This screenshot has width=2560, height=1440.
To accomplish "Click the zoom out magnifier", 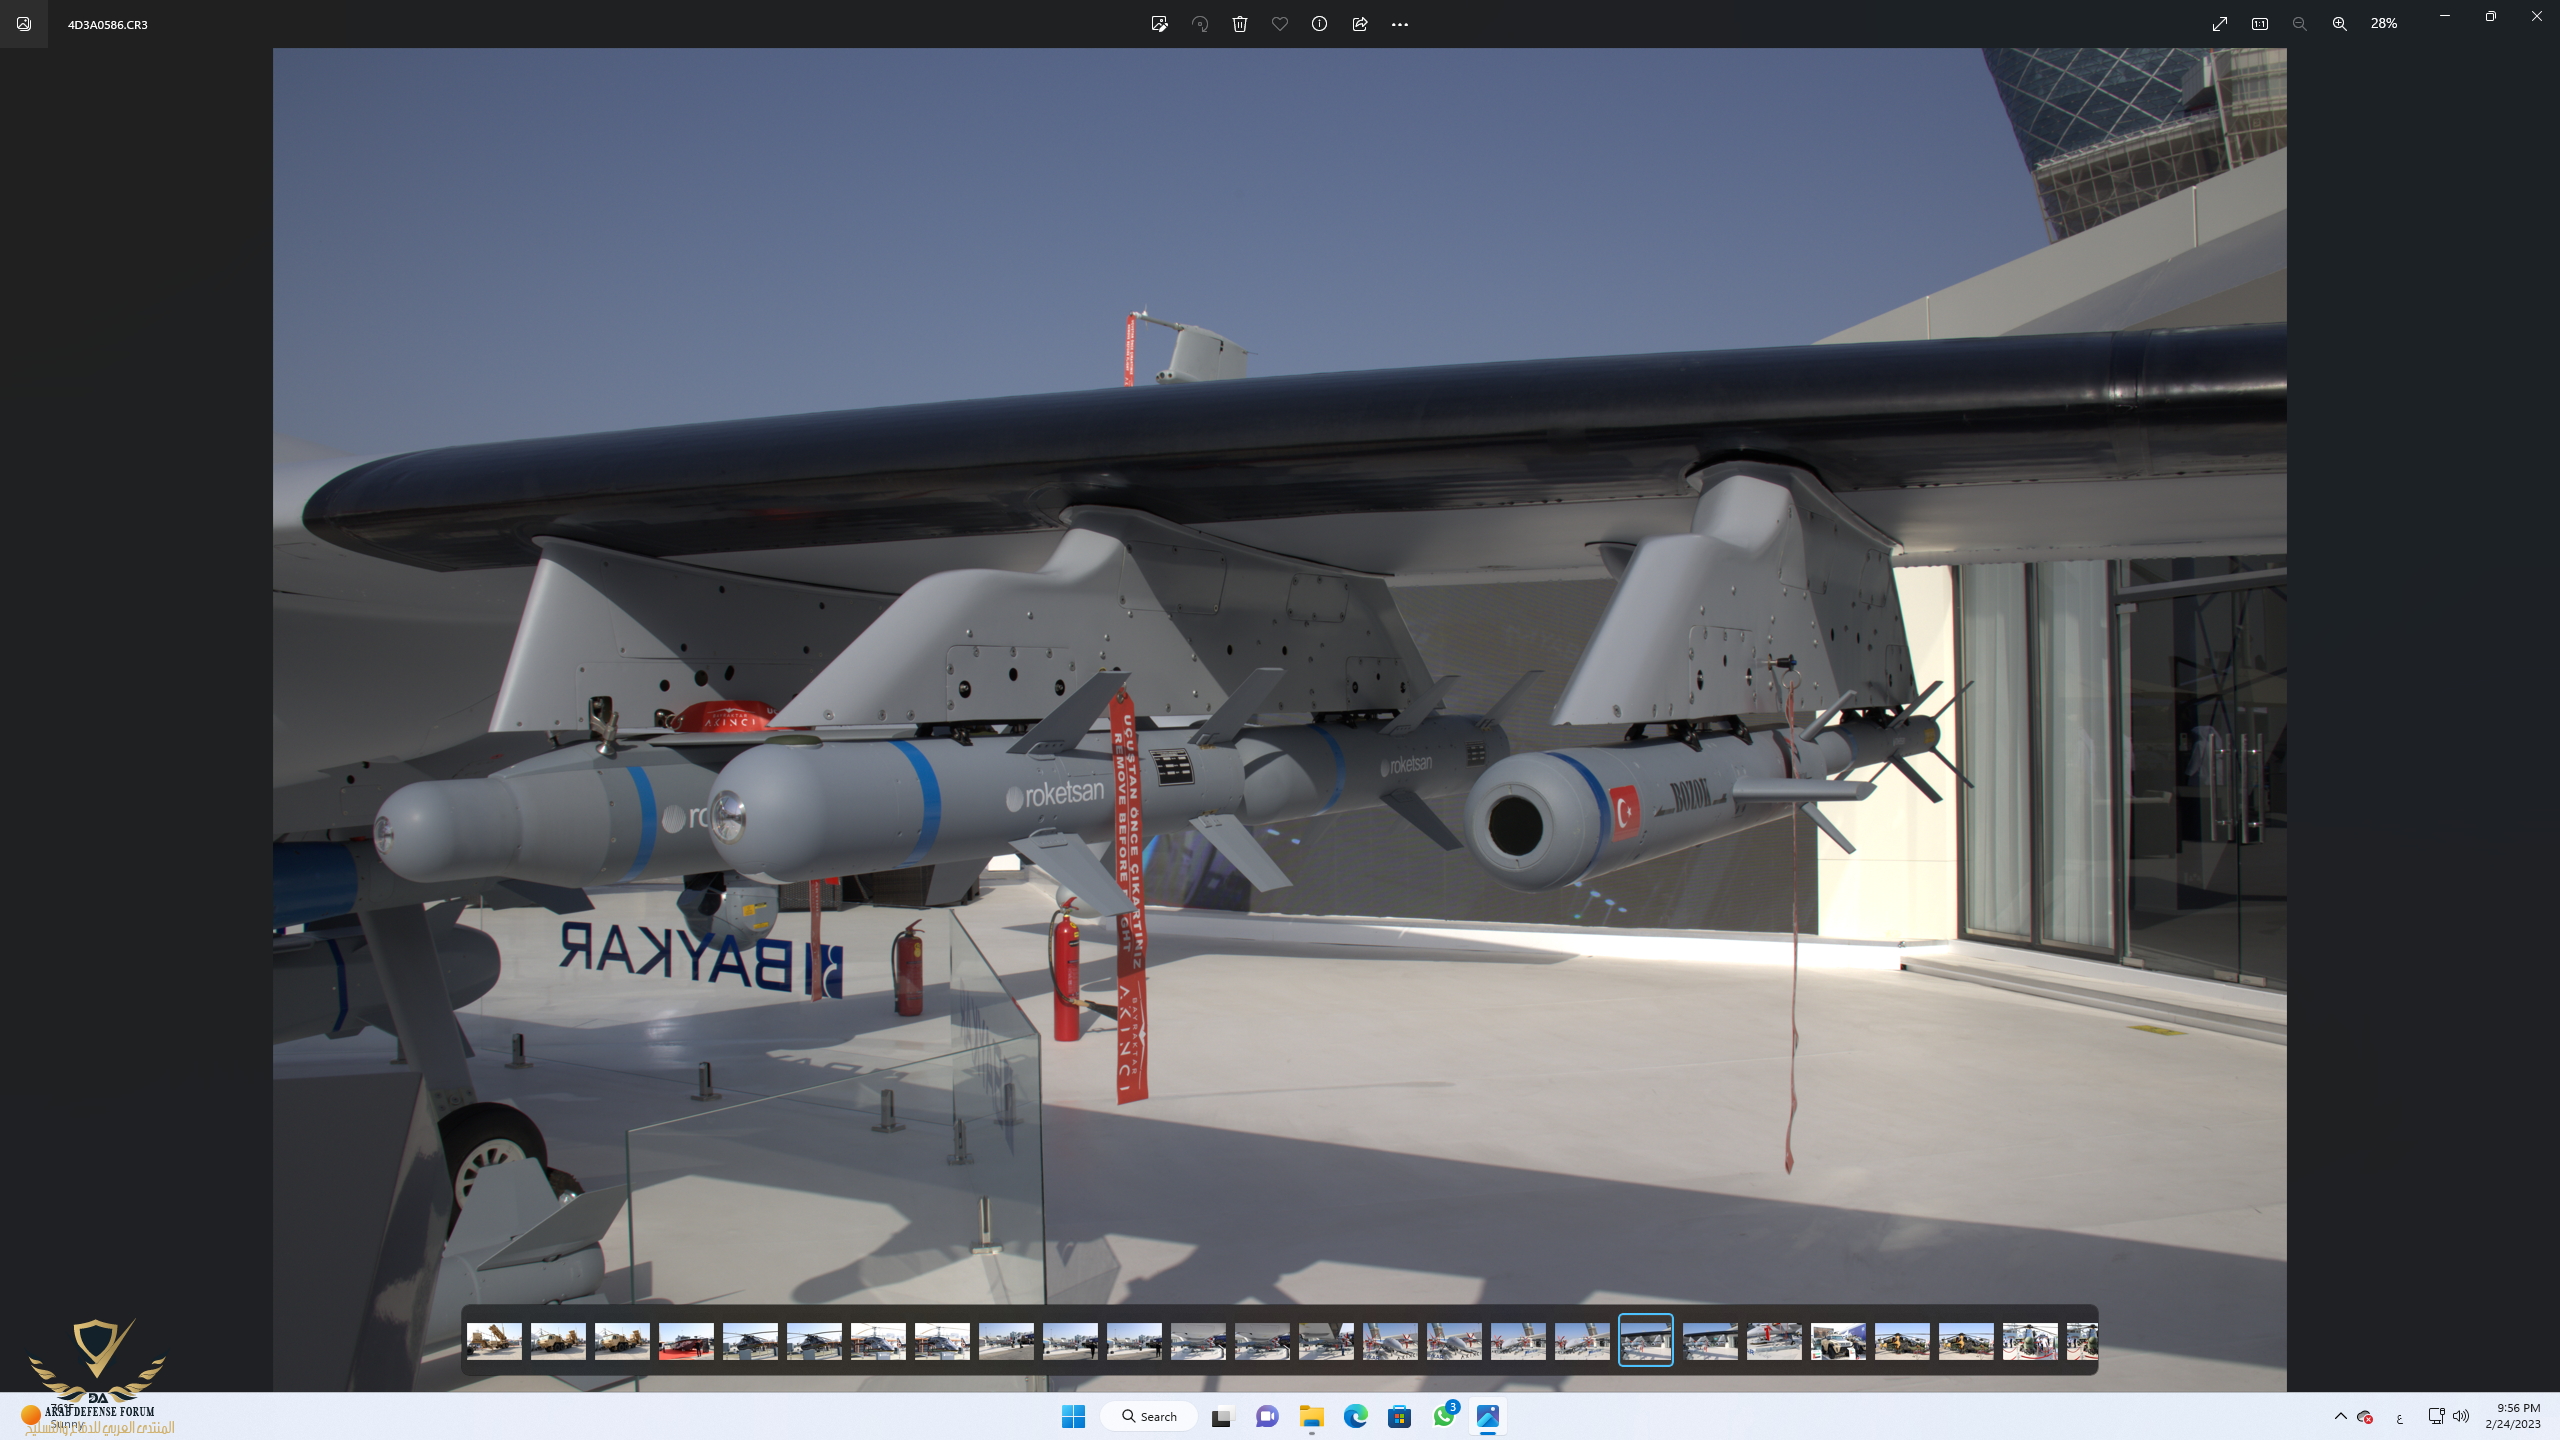I will click(x=2300, y=24).
